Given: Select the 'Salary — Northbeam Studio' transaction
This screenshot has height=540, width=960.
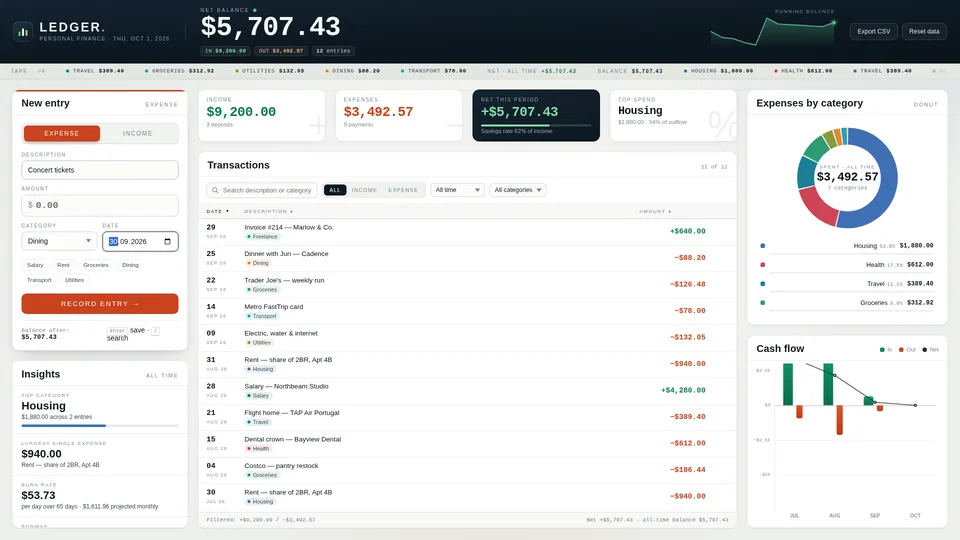Looking at the screenshot, I should 467,391.
